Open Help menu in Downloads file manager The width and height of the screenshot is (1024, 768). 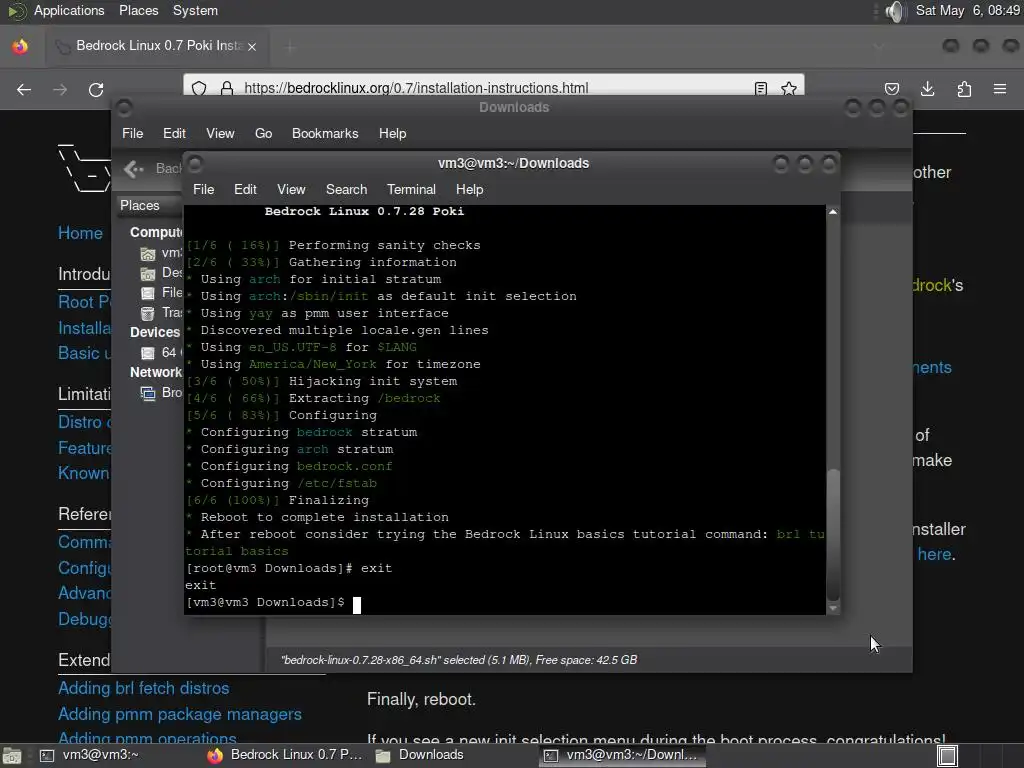(x=392, y=133)
